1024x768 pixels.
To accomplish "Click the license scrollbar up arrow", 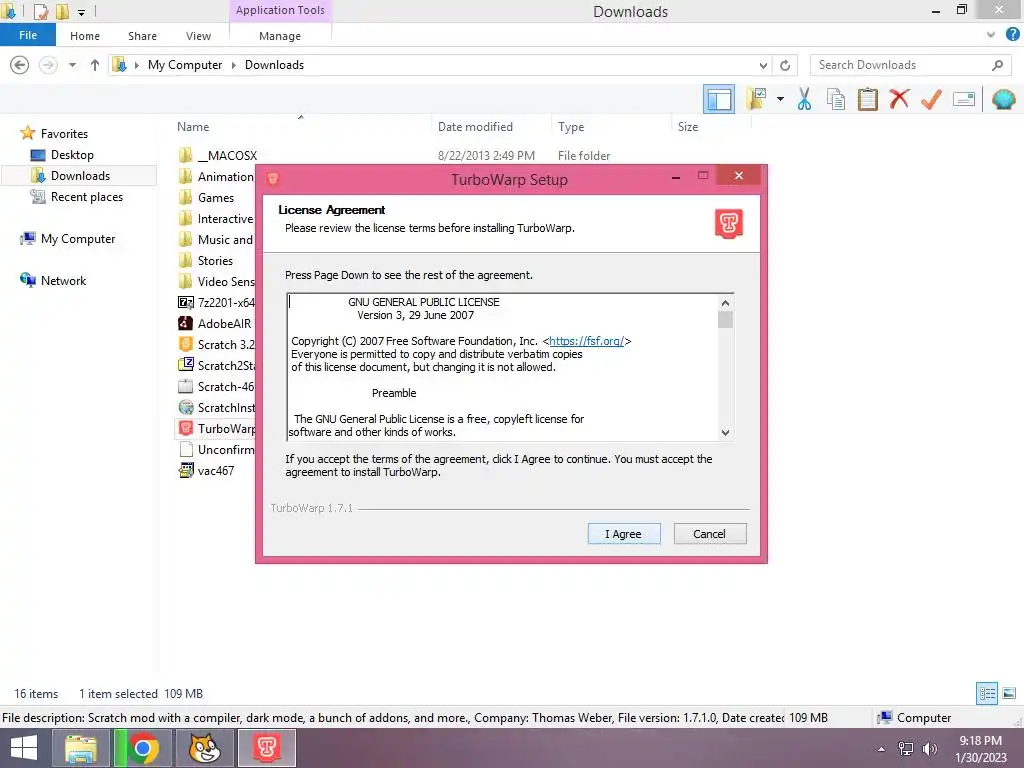I will (x=725, y=302).
